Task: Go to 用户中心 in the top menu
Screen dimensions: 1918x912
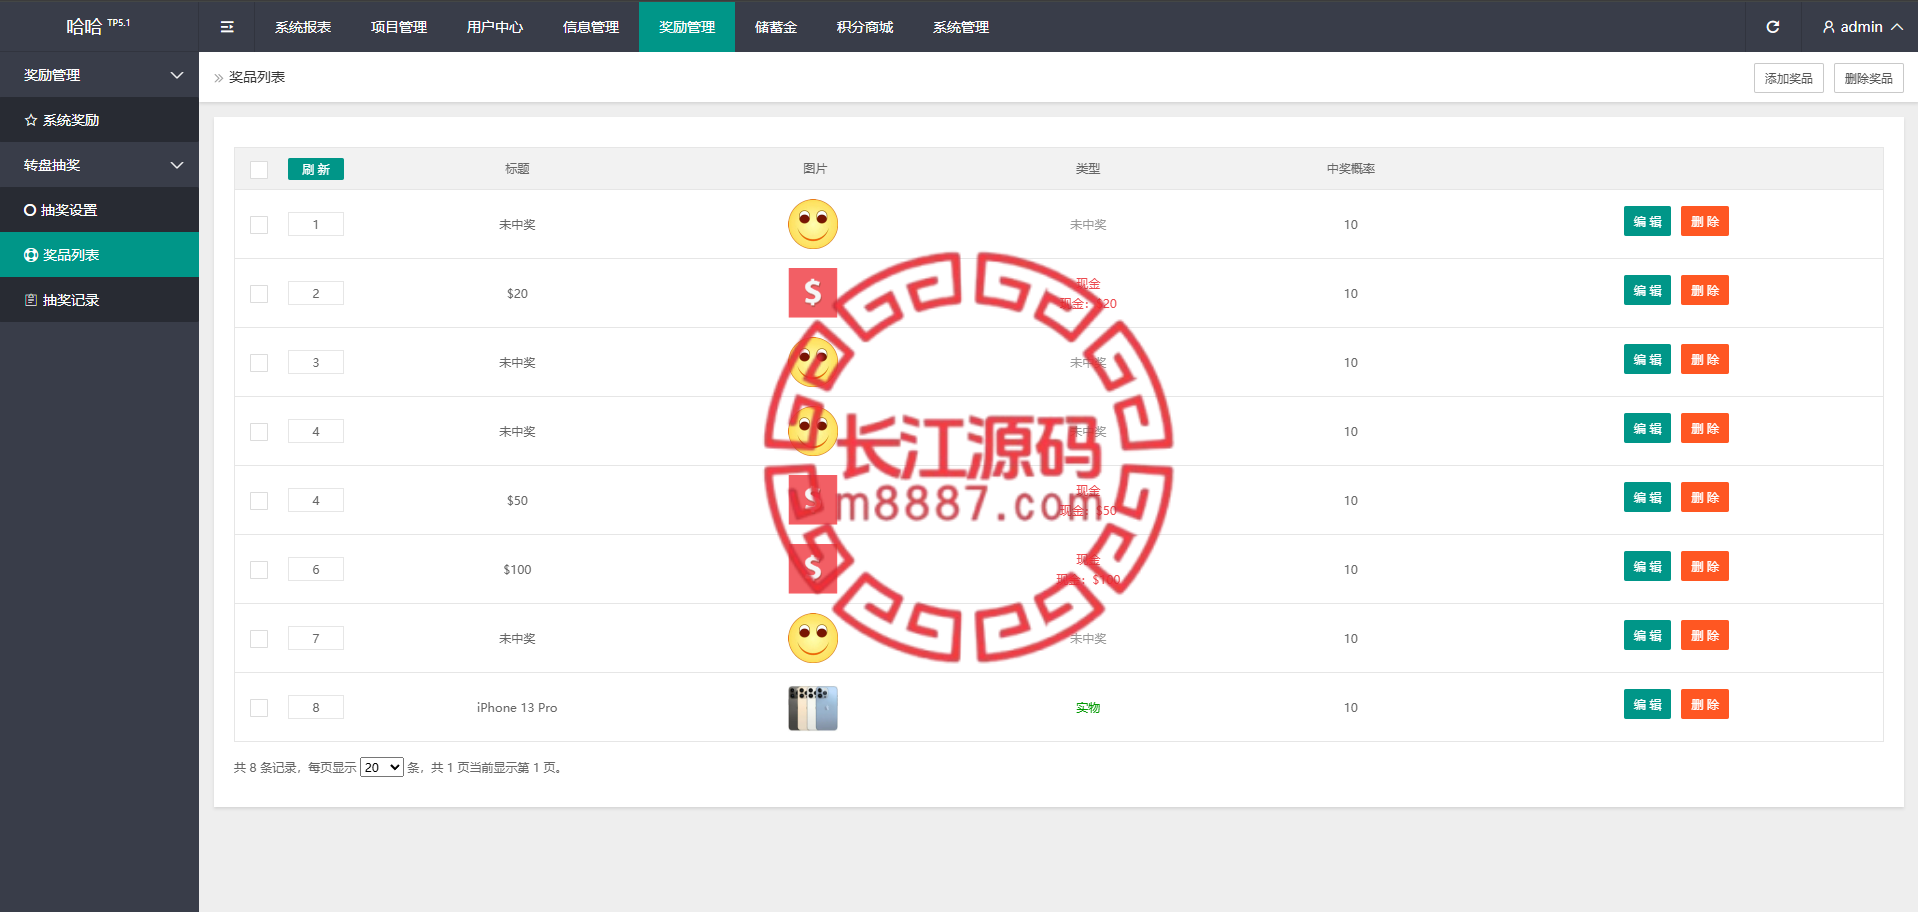Action: click(x=495, y=27)
